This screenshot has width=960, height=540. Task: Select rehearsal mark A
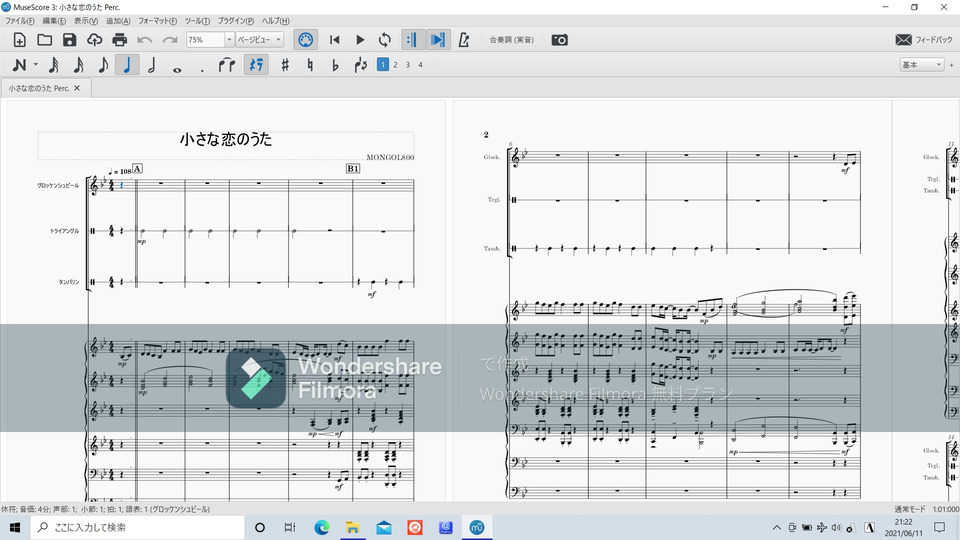pyautogui.click(x=137, y=168)
